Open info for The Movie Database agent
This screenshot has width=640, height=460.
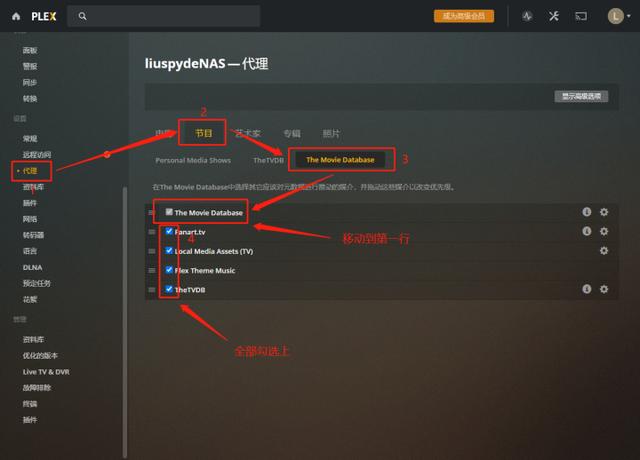pos(587,212)
